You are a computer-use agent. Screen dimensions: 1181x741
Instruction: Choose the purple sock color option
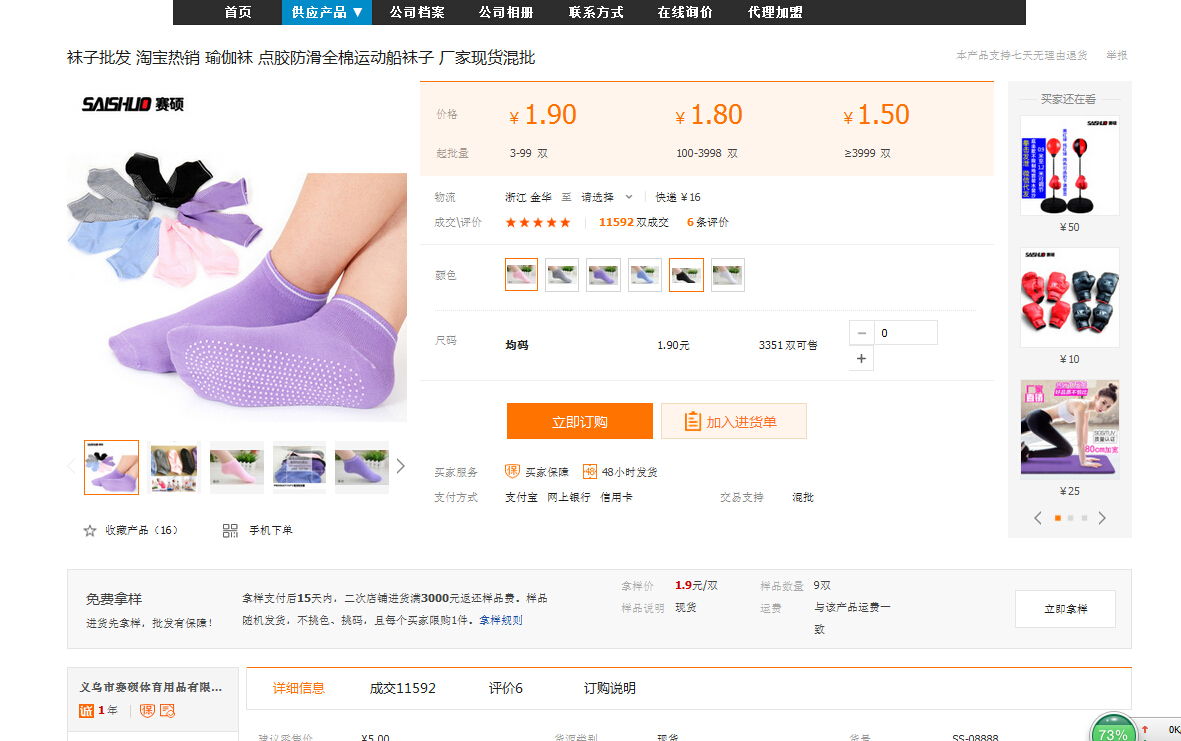coord(603,275)
